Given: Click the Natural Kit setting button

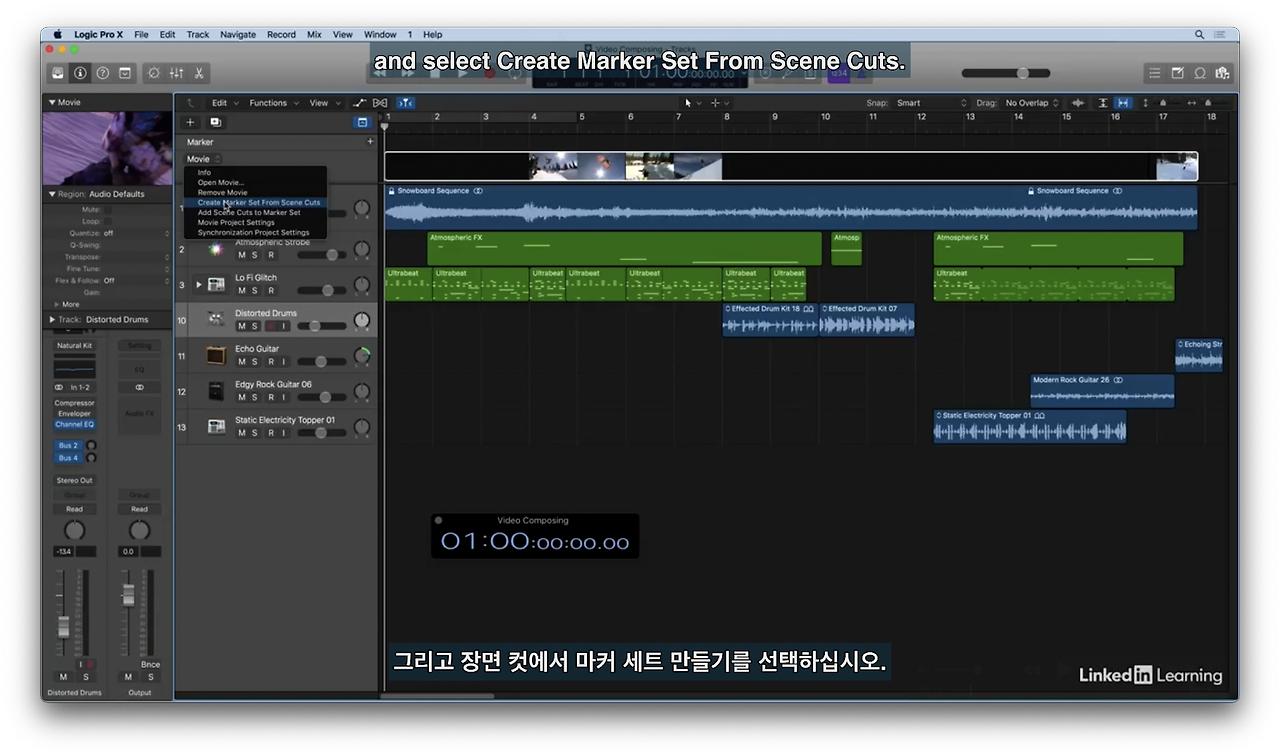Looking at the screenshot, I should pyautogui.click(x=74, y=346).
